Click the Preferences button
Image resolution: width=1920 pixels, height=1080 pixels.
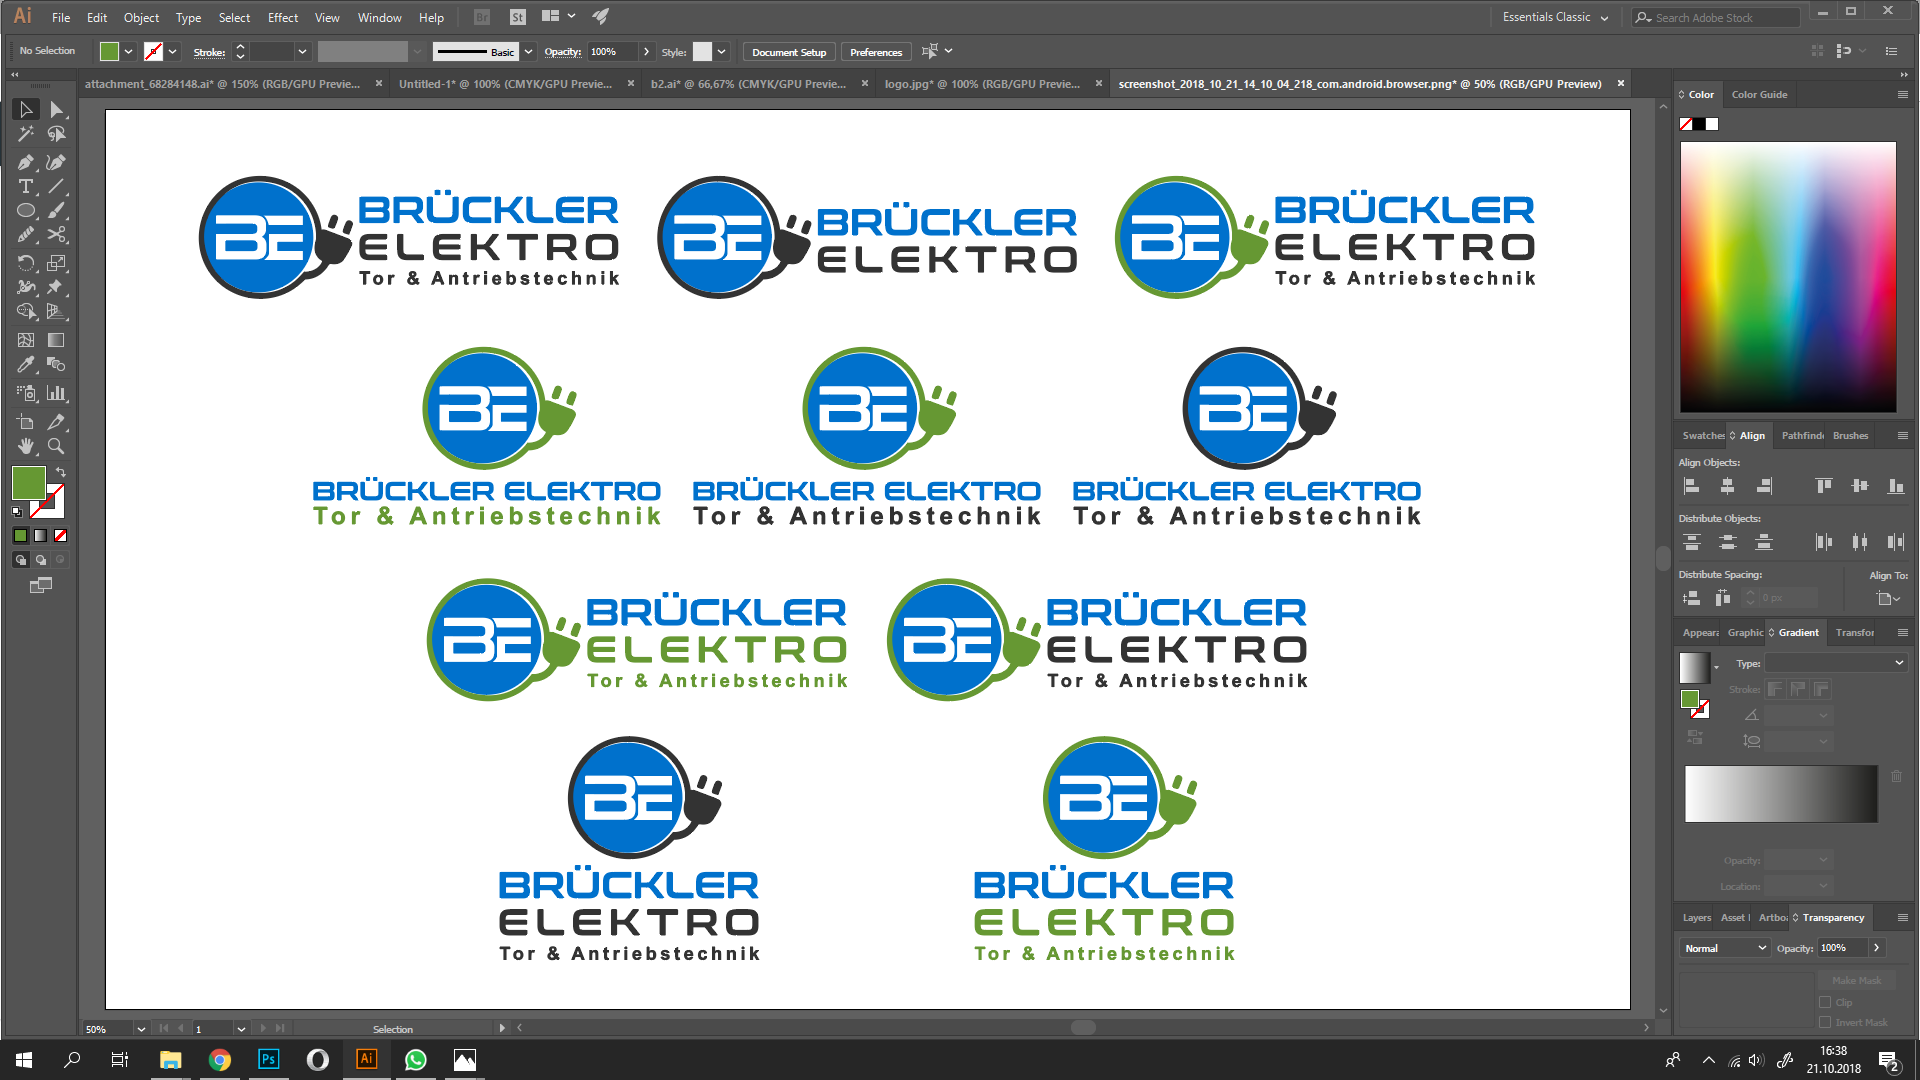click(x=876, y=52)
